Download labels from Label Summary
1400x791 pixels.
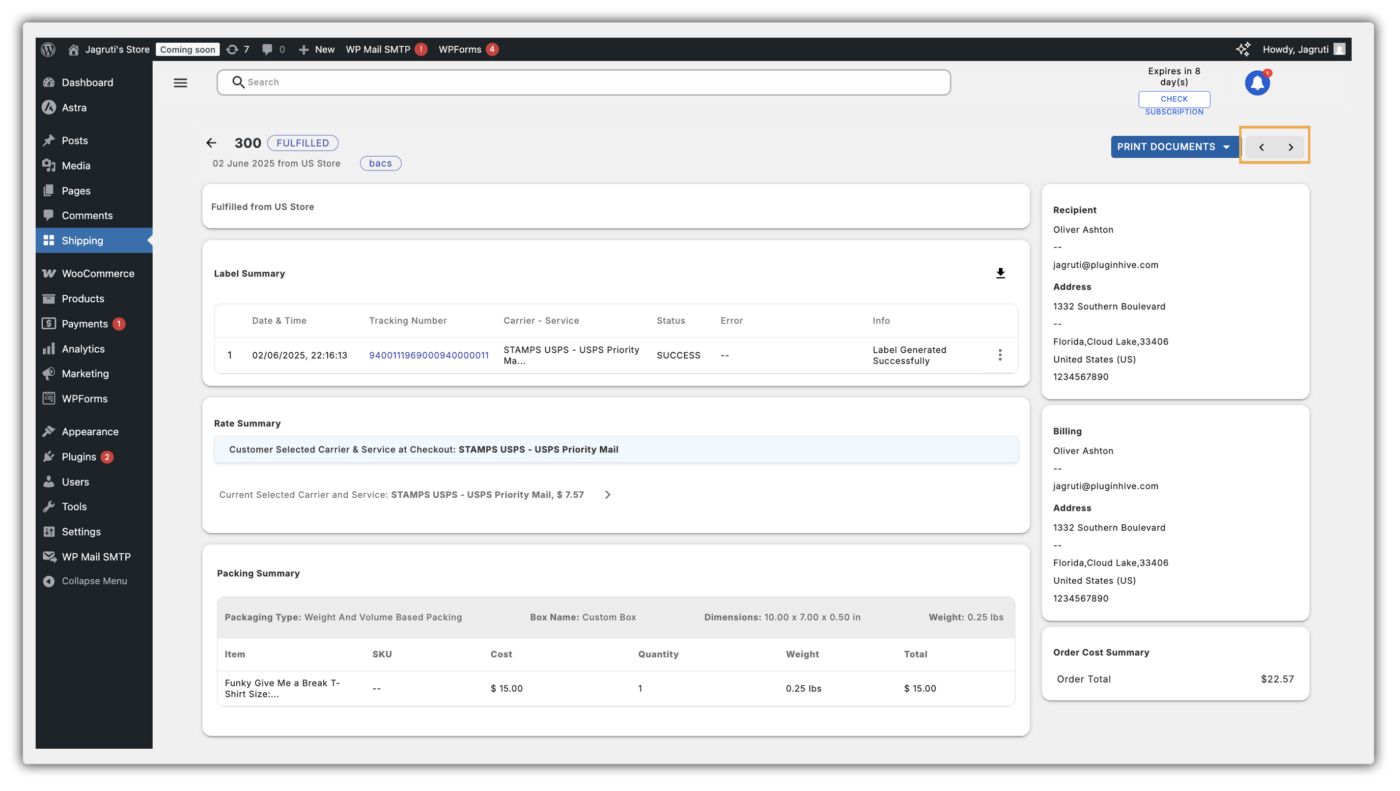click(x=1000, y=273)
